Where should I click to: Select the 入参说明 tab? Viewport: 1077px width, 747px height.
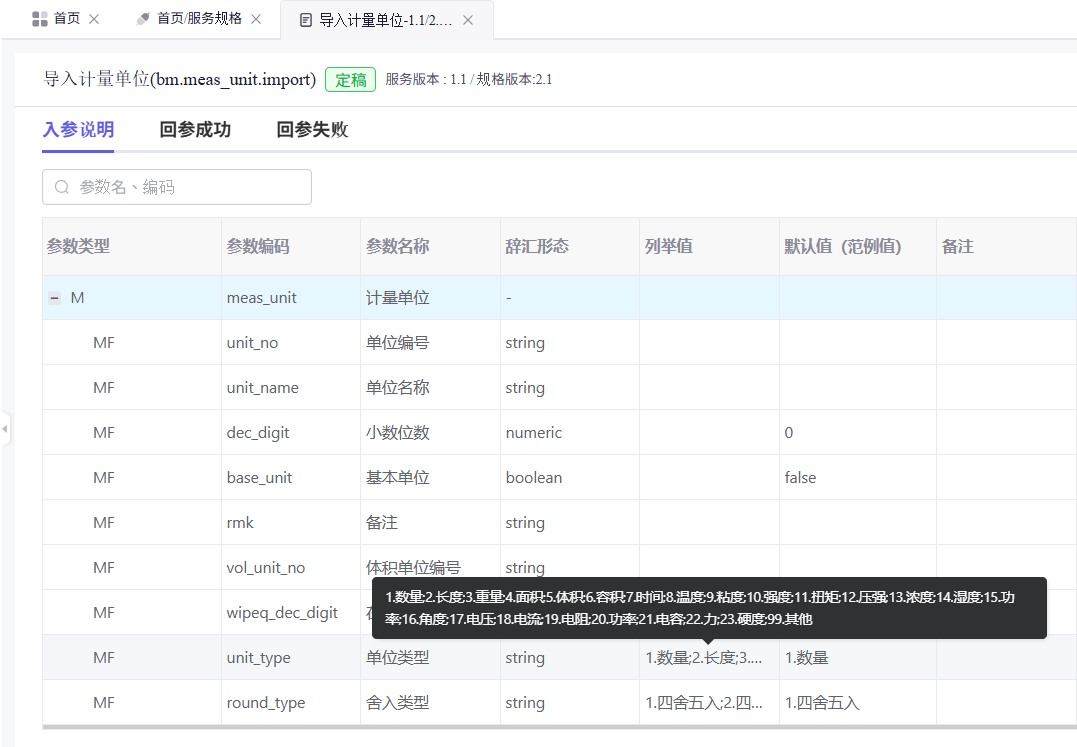pos(78,130)
